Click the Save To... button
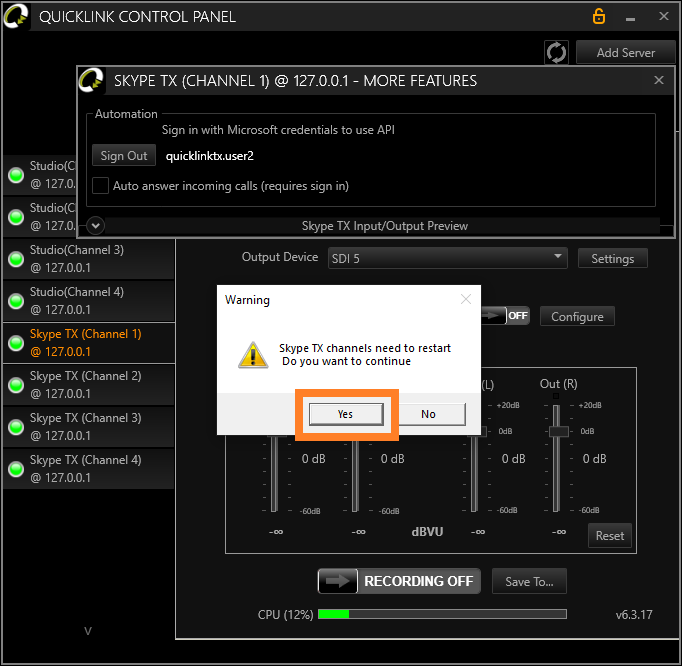The image size is (682, 666). [529, 581]
